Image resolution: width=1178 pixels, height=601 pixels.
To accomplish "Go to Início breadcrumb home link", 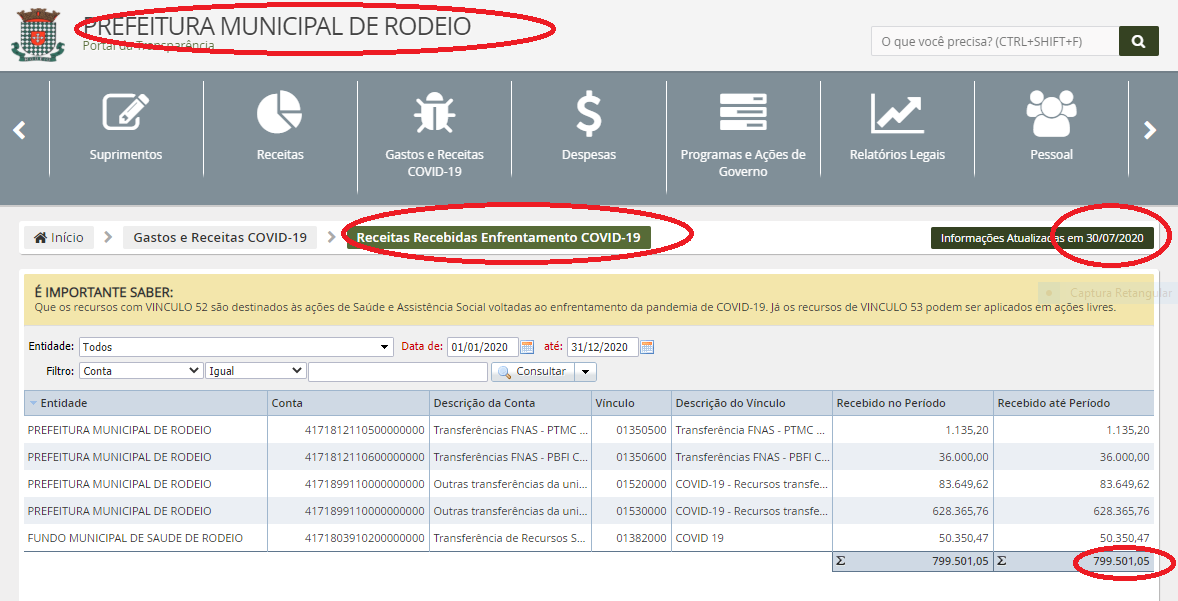I will click(59, 237).
